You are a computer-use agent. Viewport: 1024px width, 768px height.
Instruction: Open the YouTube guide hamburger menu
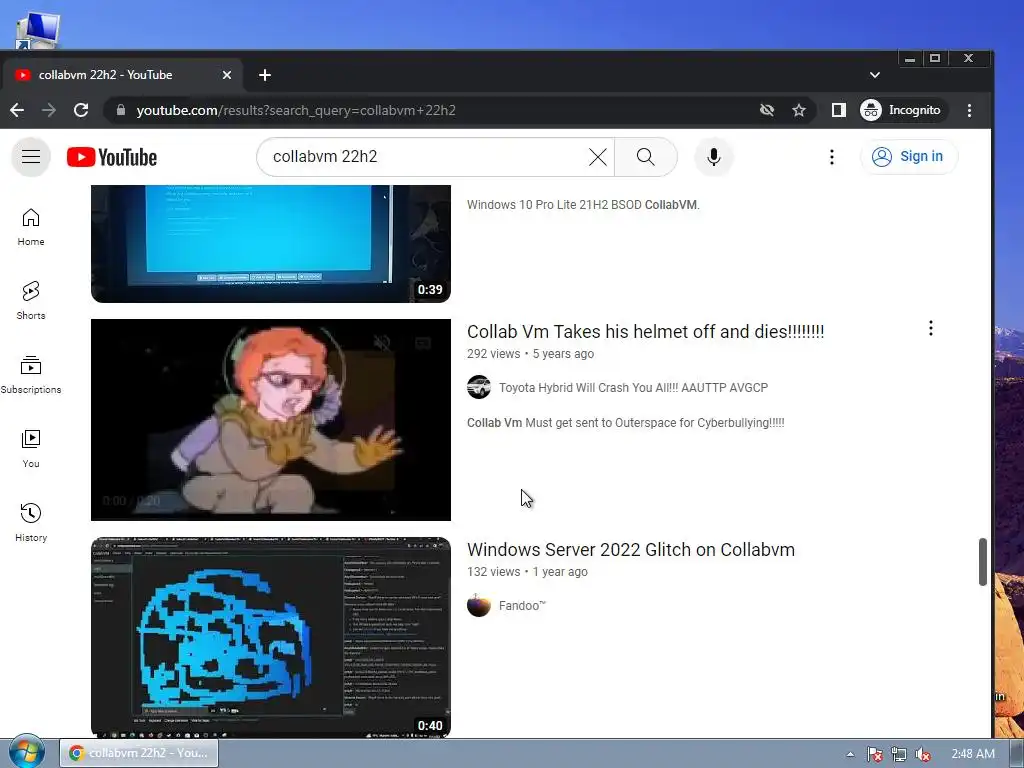(x=31, y=157)
